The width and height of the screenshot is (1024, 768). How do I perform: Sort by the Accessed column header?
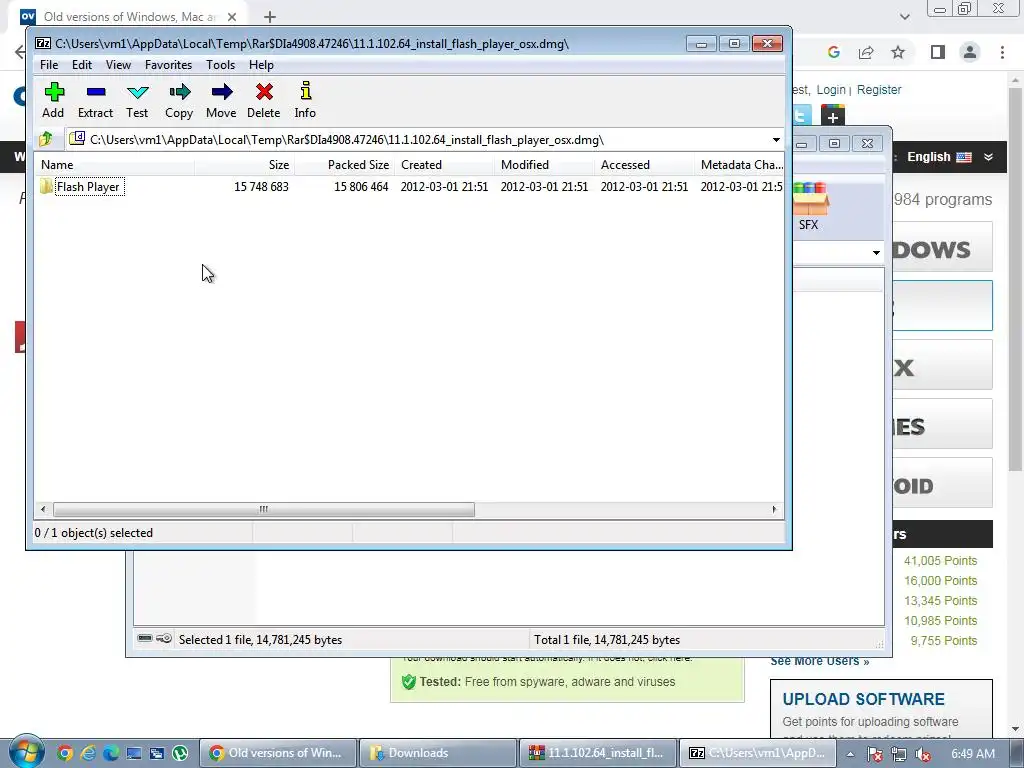click(x=644, y=165)
